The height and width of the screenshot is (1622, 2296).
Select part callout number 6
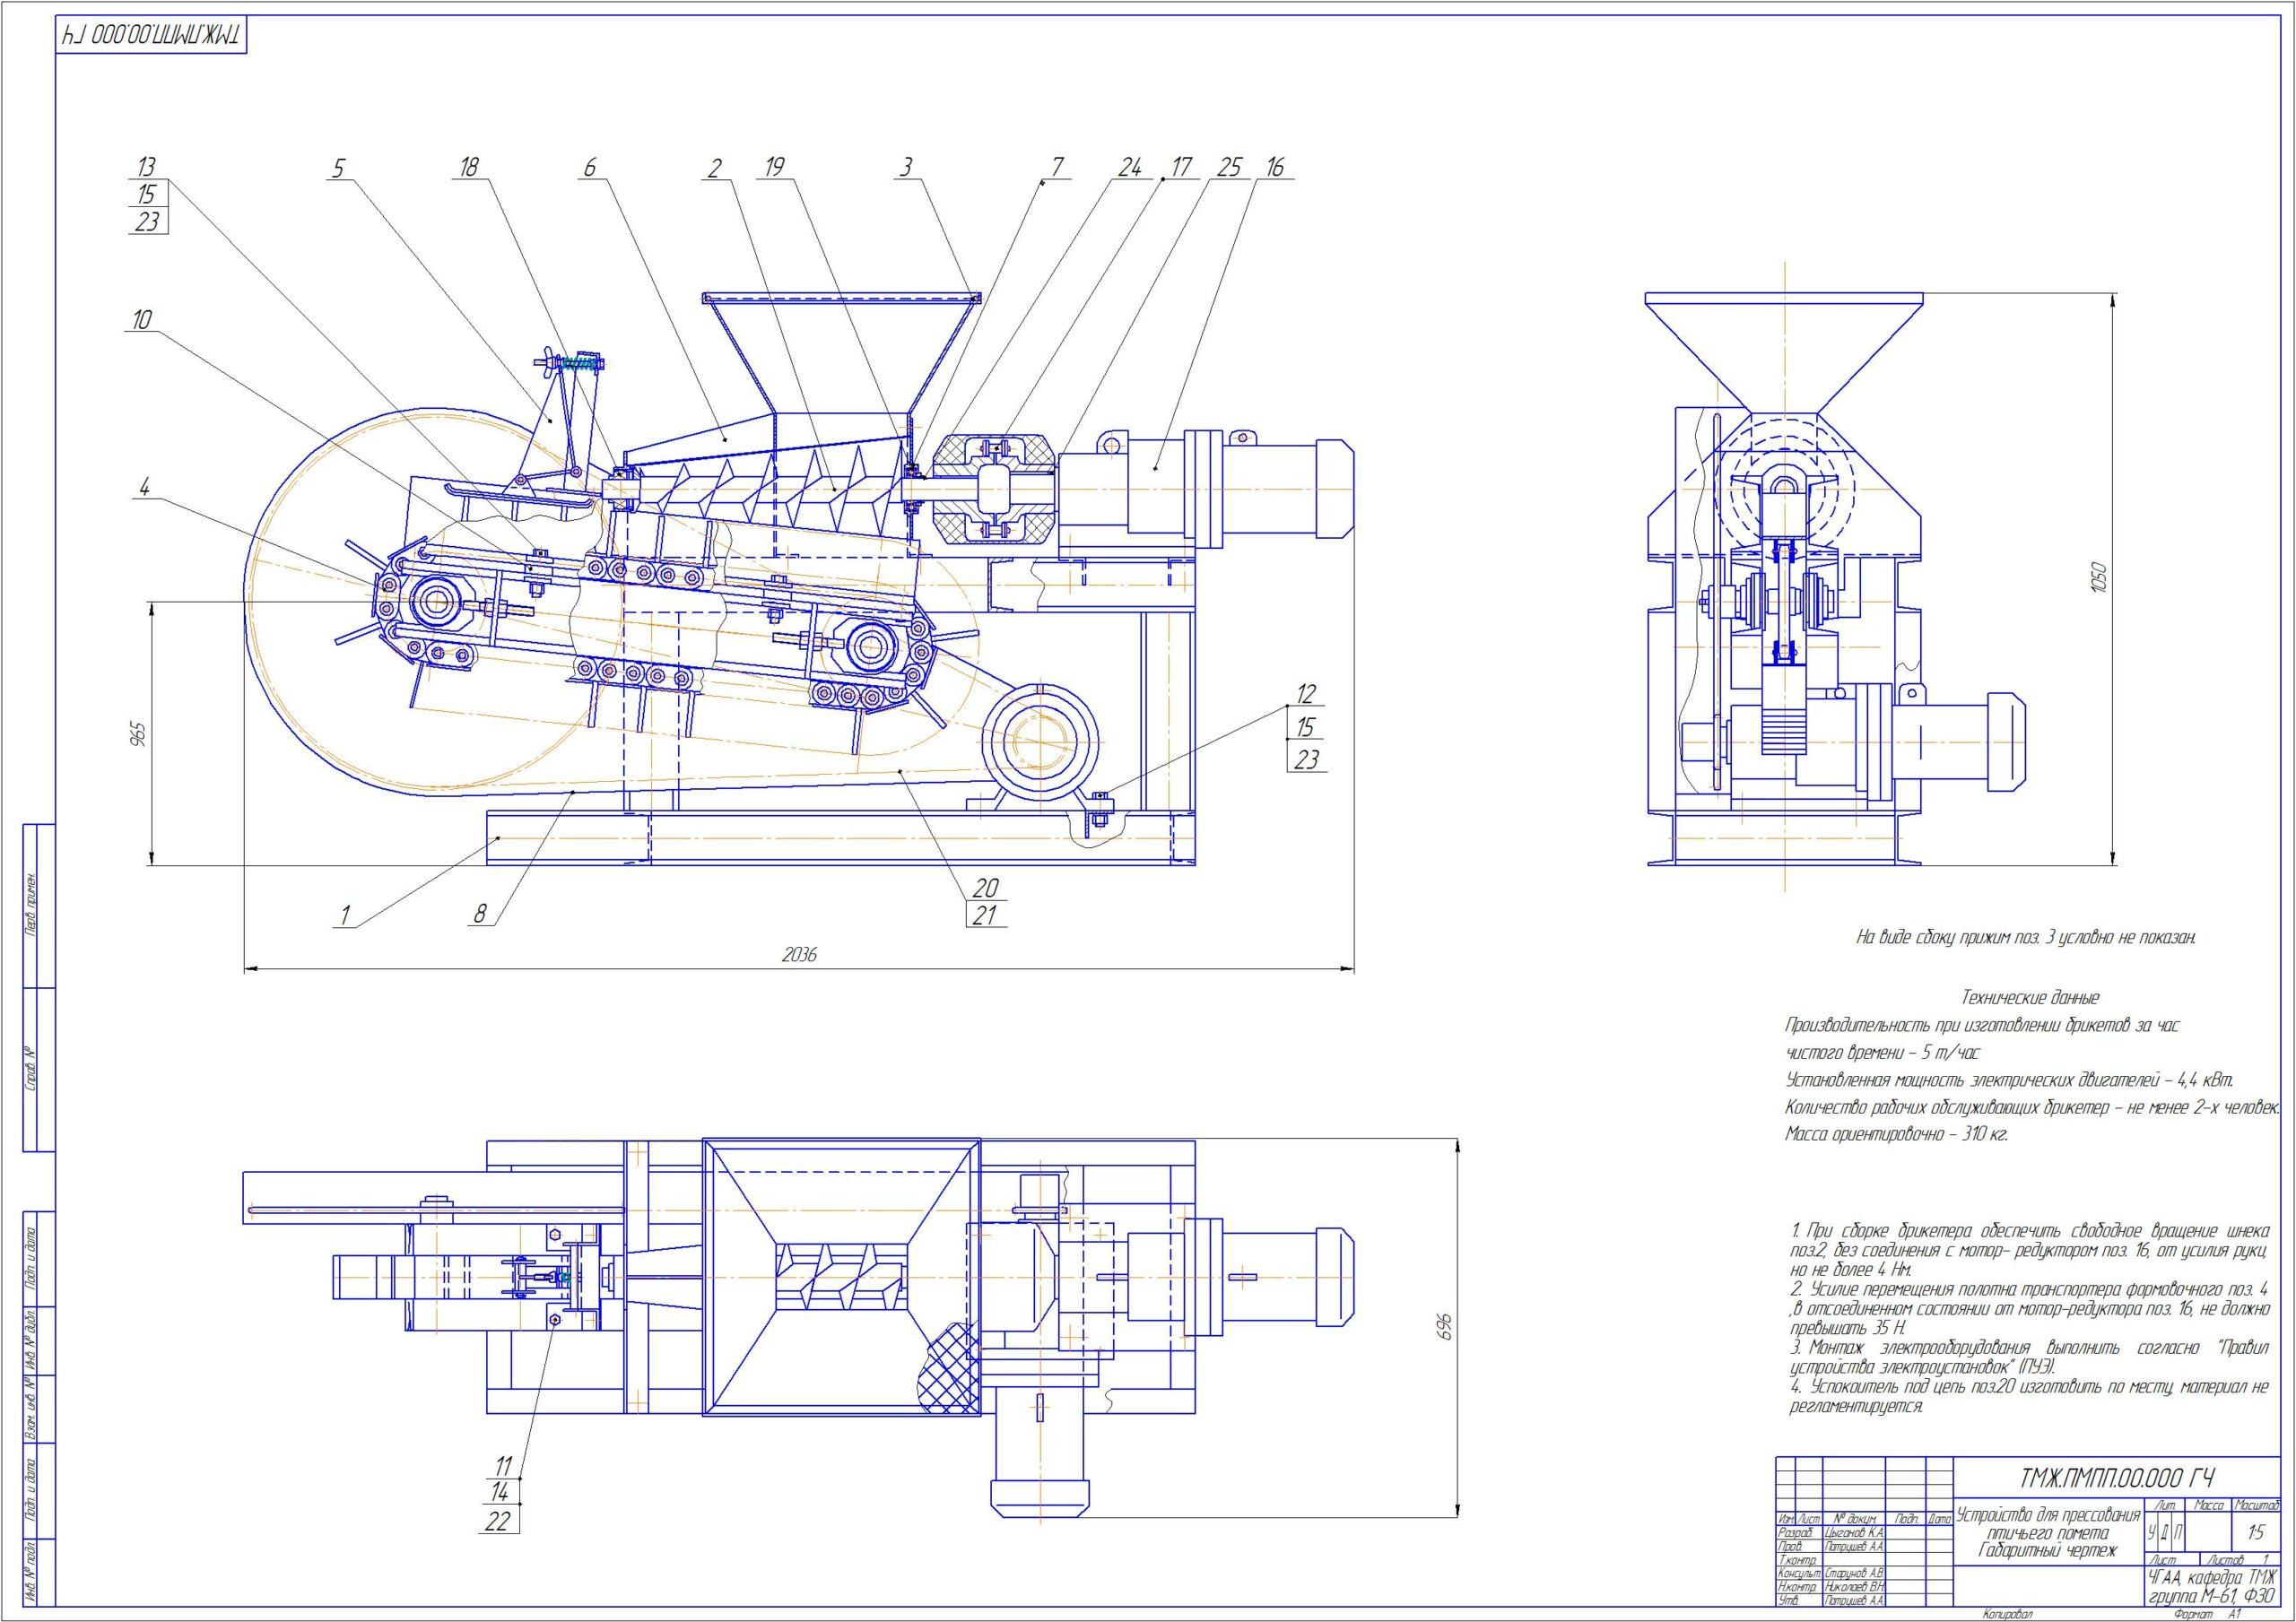click(589, 168)
